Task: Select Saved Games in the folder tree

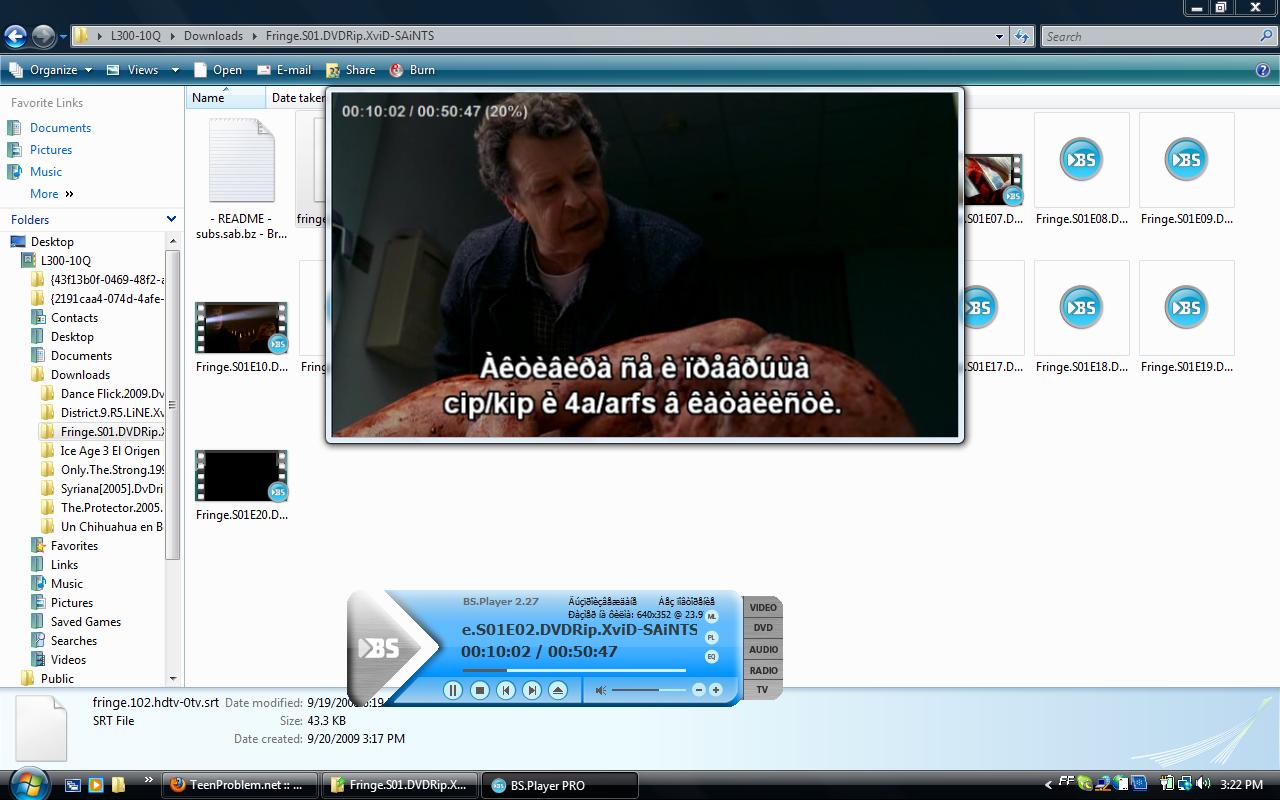Action: click(x=86, y=622)
